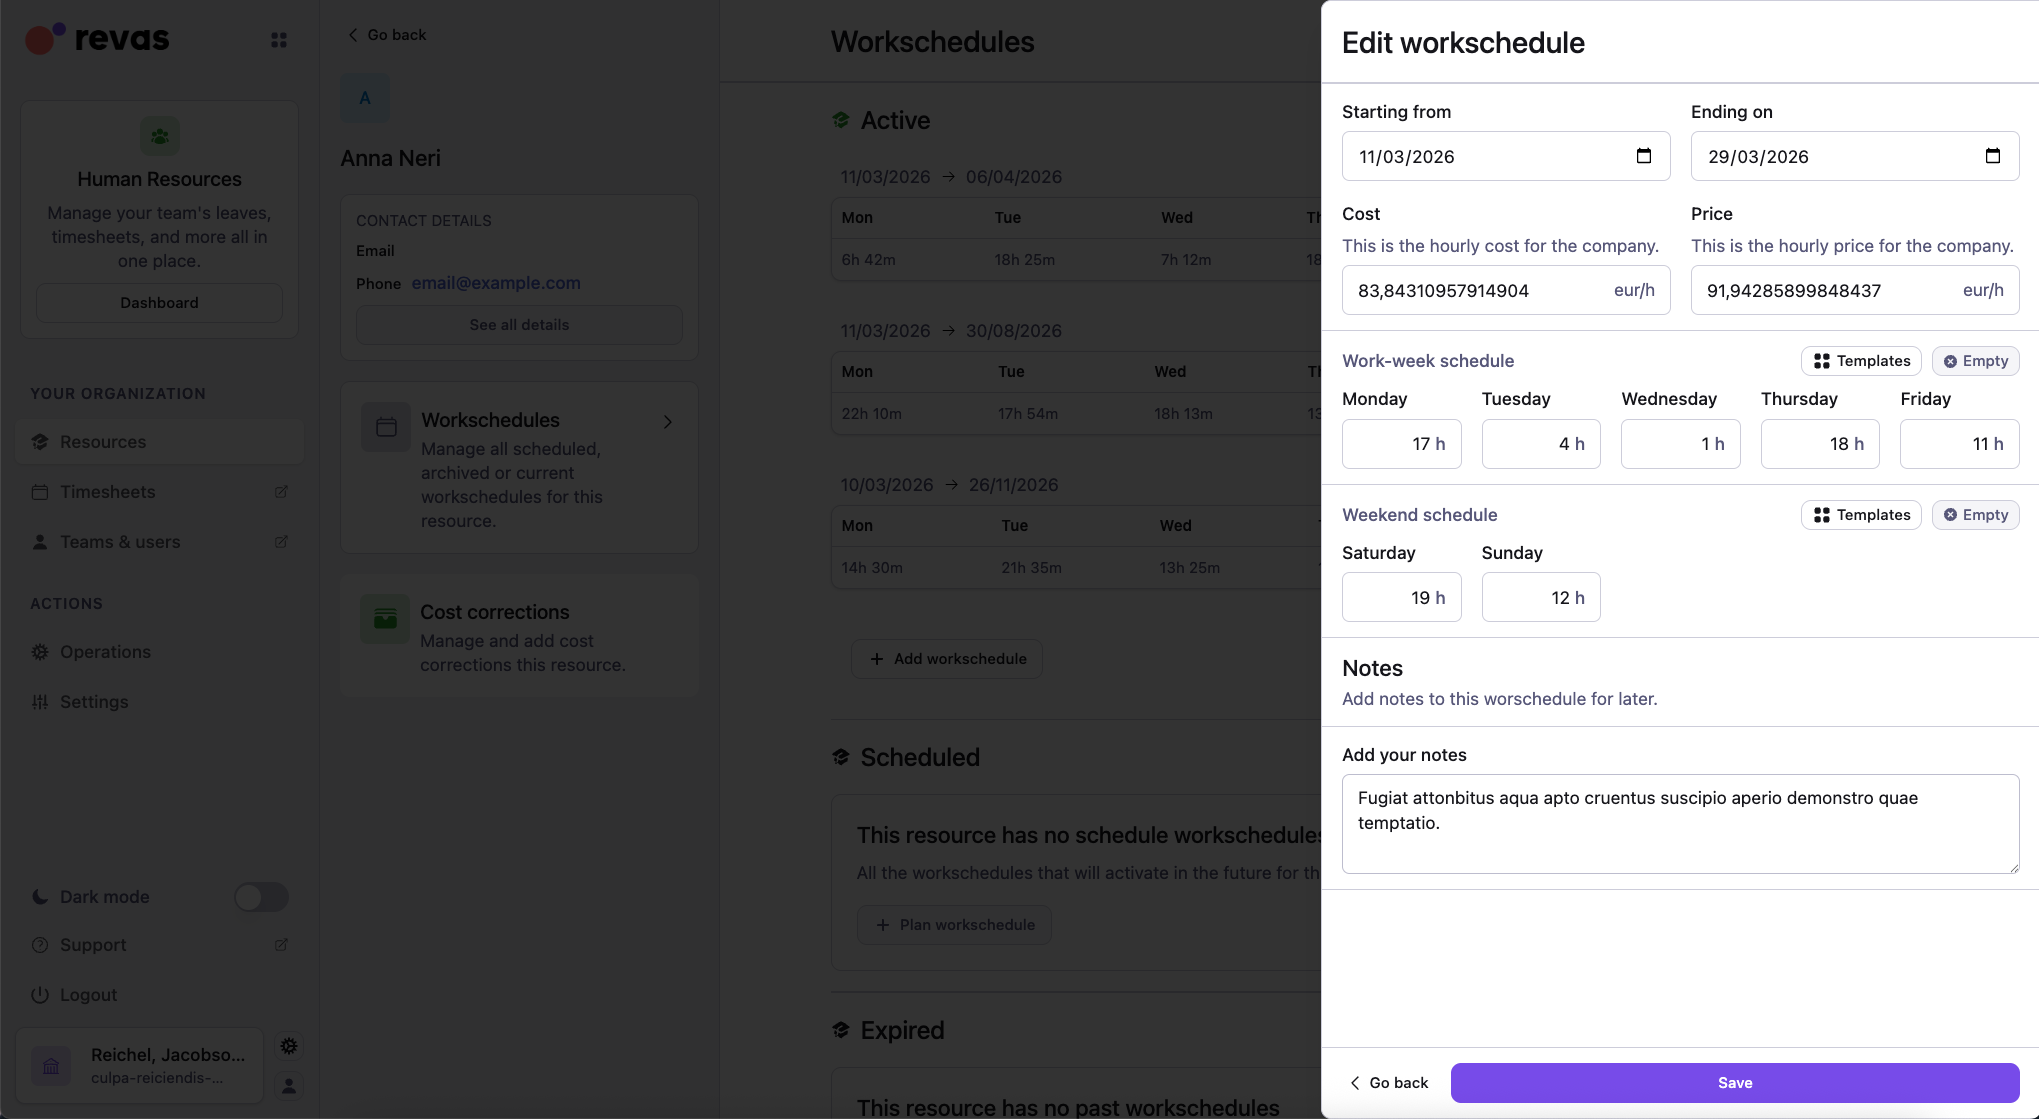Click the revas logo
Viewport: 2039px width, 1119px height.
pos(96,38)
